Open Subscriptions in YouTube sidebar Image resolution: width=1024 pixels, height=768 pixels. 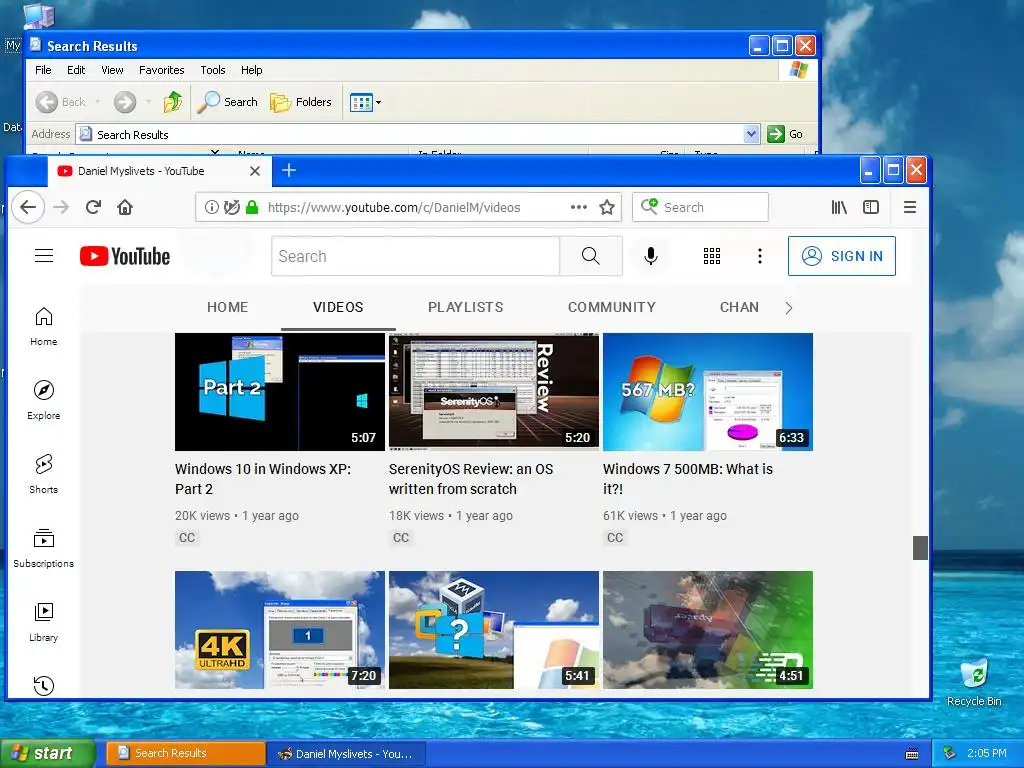click(44, 548)
